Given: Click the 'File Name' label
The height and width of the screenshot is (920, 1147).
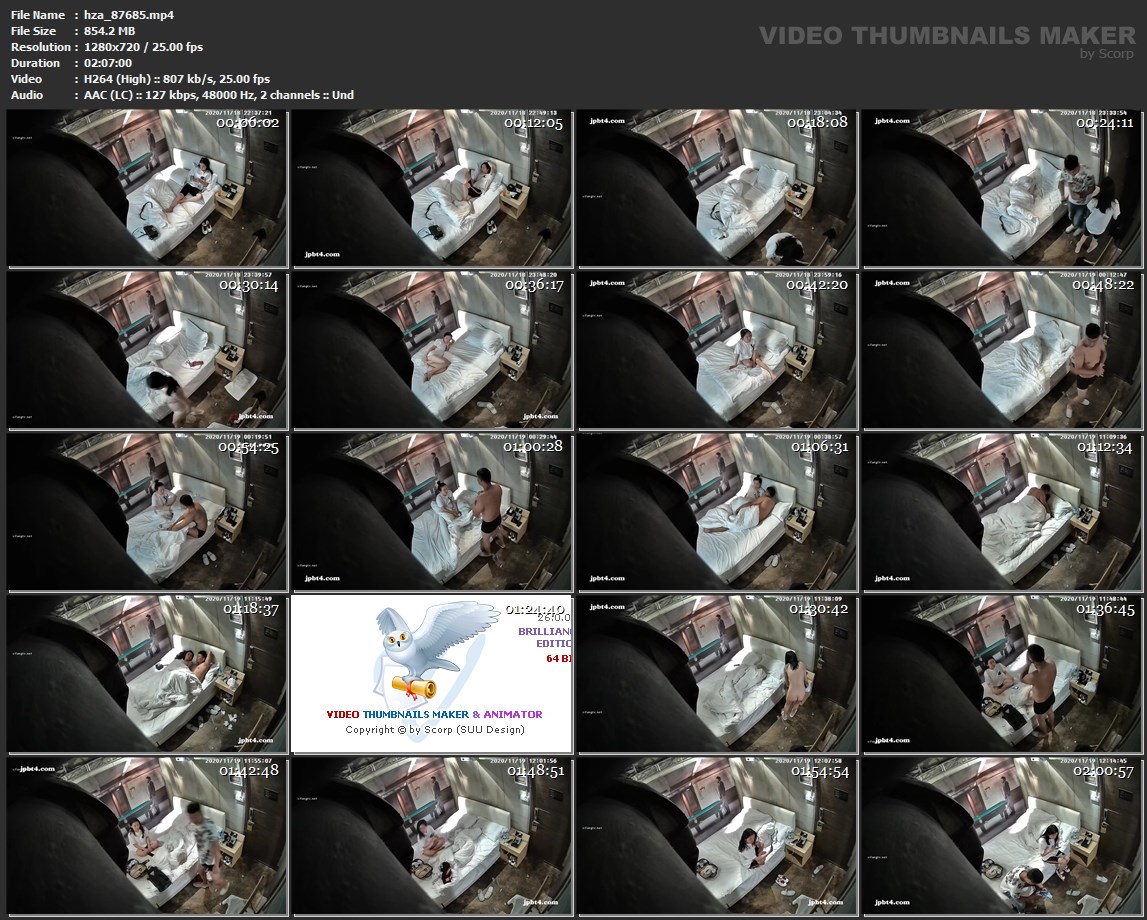Looking at the screenshot, I should coord(38,15).
